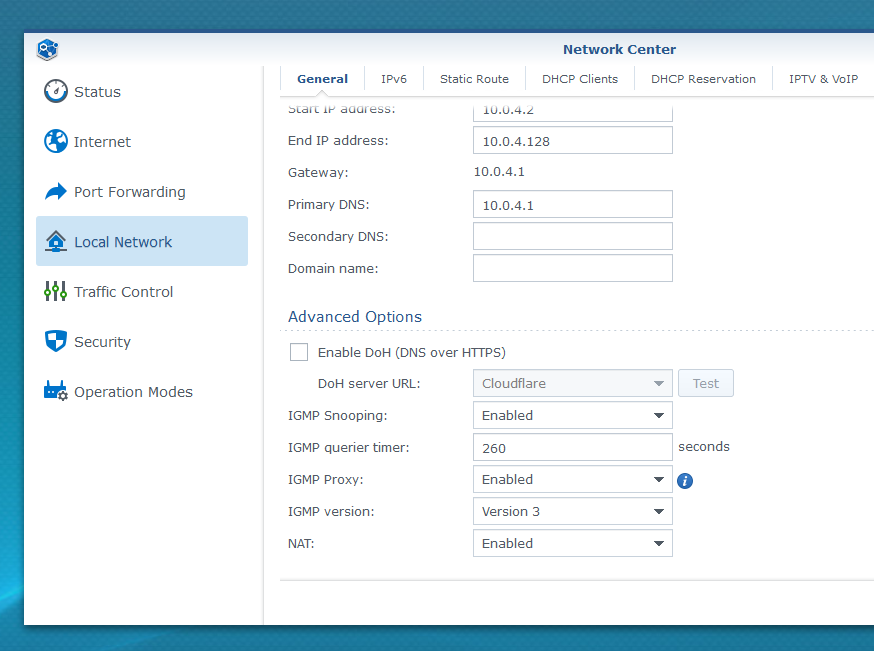874x651 pixels.
Task: Click the Local Network house icon
Action: coord(55,242)
